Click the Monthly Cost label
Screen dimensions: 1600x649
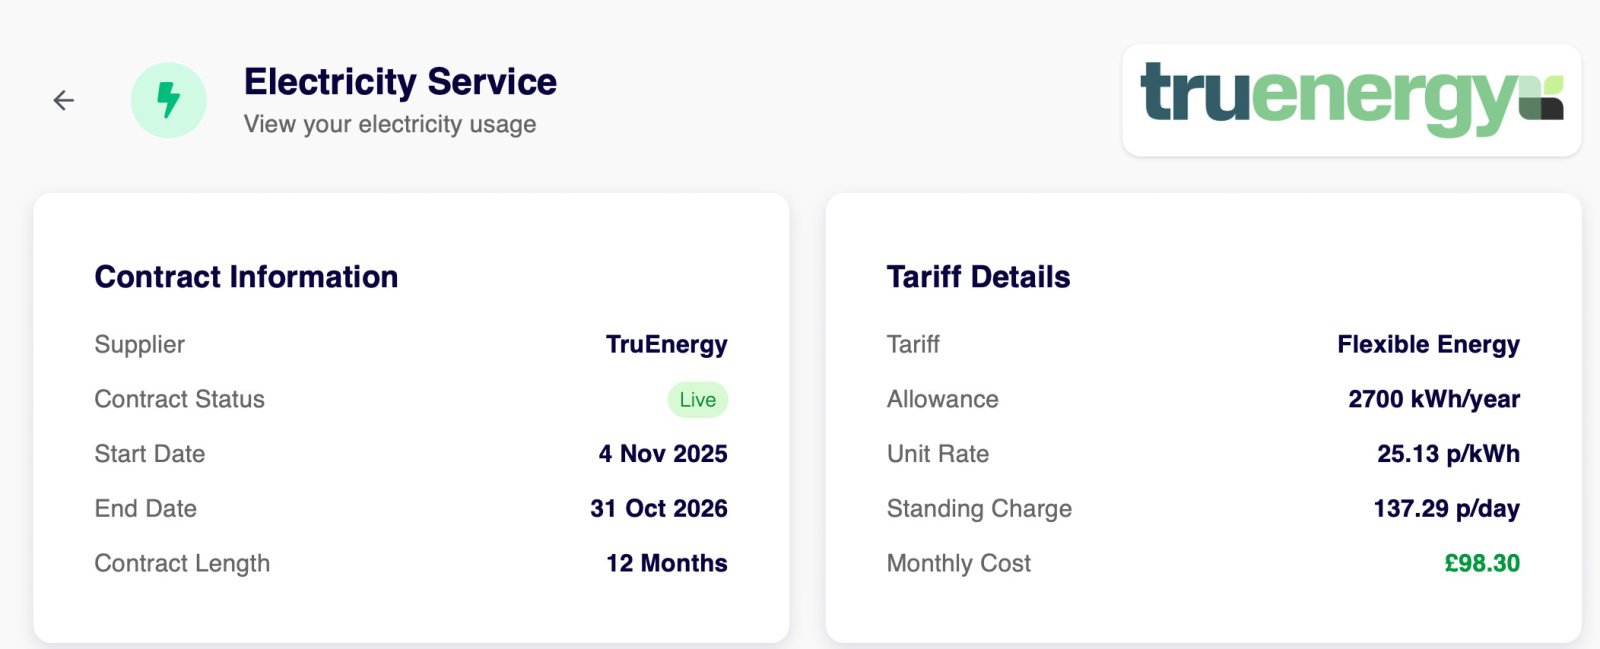[x=958, y=564]
